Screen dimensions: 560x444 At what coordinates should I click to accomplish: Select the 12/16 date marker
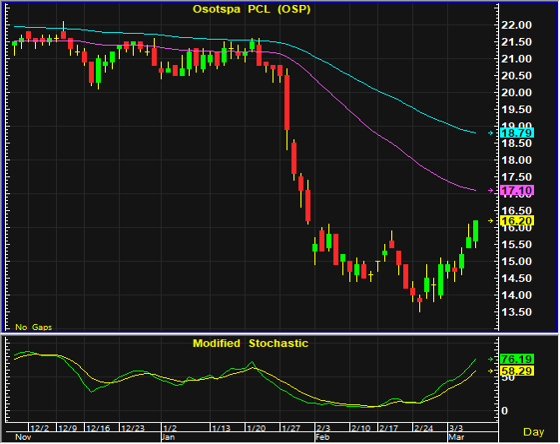coord(98,428)
